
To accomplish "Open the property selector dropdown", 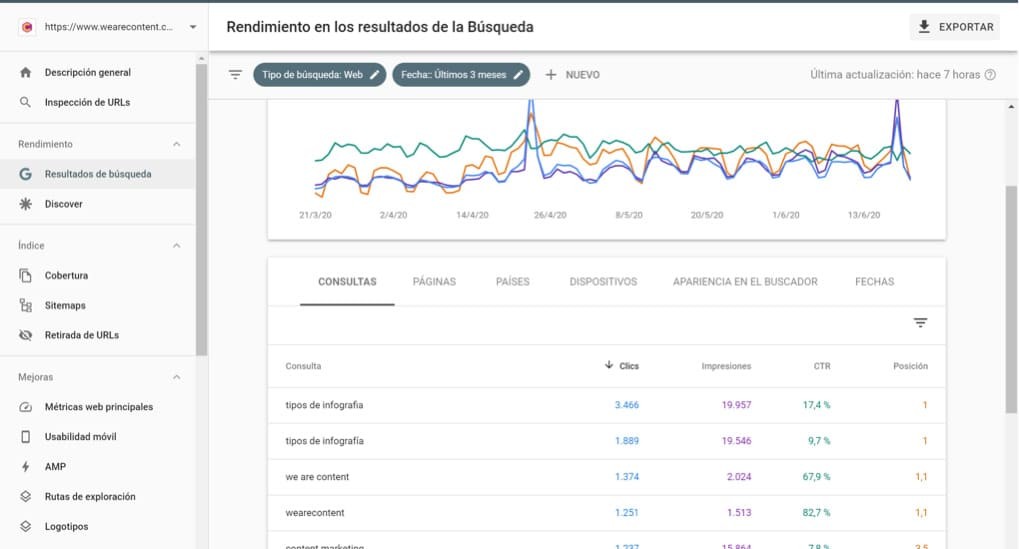I will pos(192,27).
